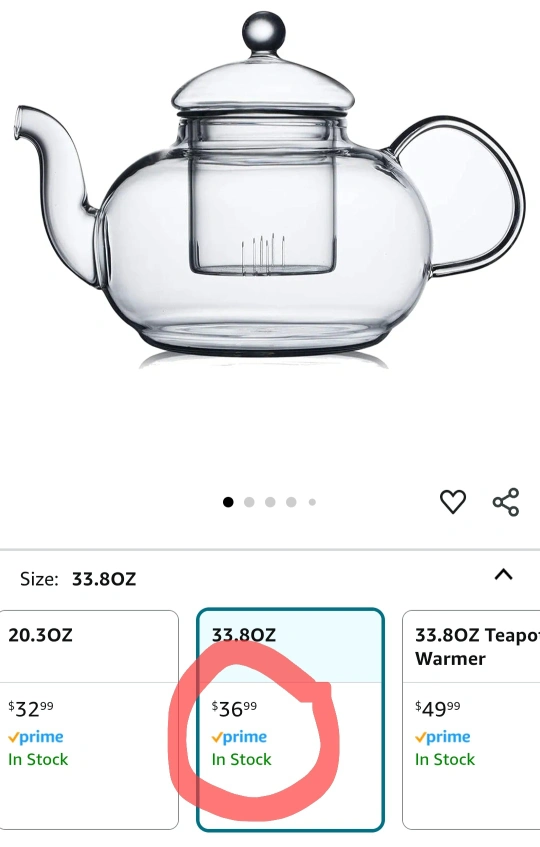Select the fourth image carousel dot

pyautogui.click(x=291, y=502)
